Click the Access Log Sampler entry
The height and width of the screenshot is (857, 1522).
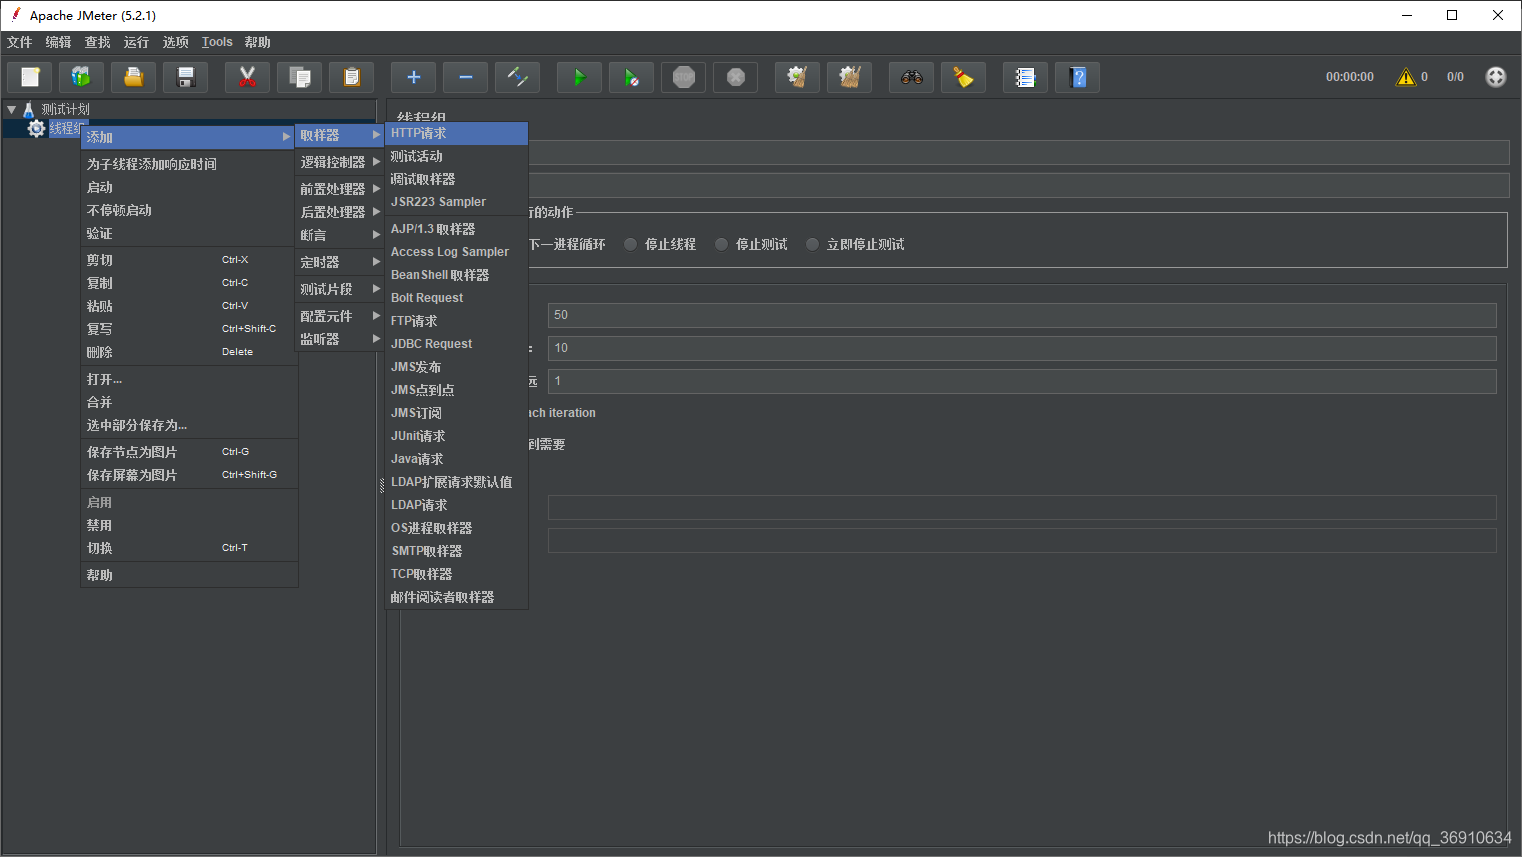pos(457,252)
